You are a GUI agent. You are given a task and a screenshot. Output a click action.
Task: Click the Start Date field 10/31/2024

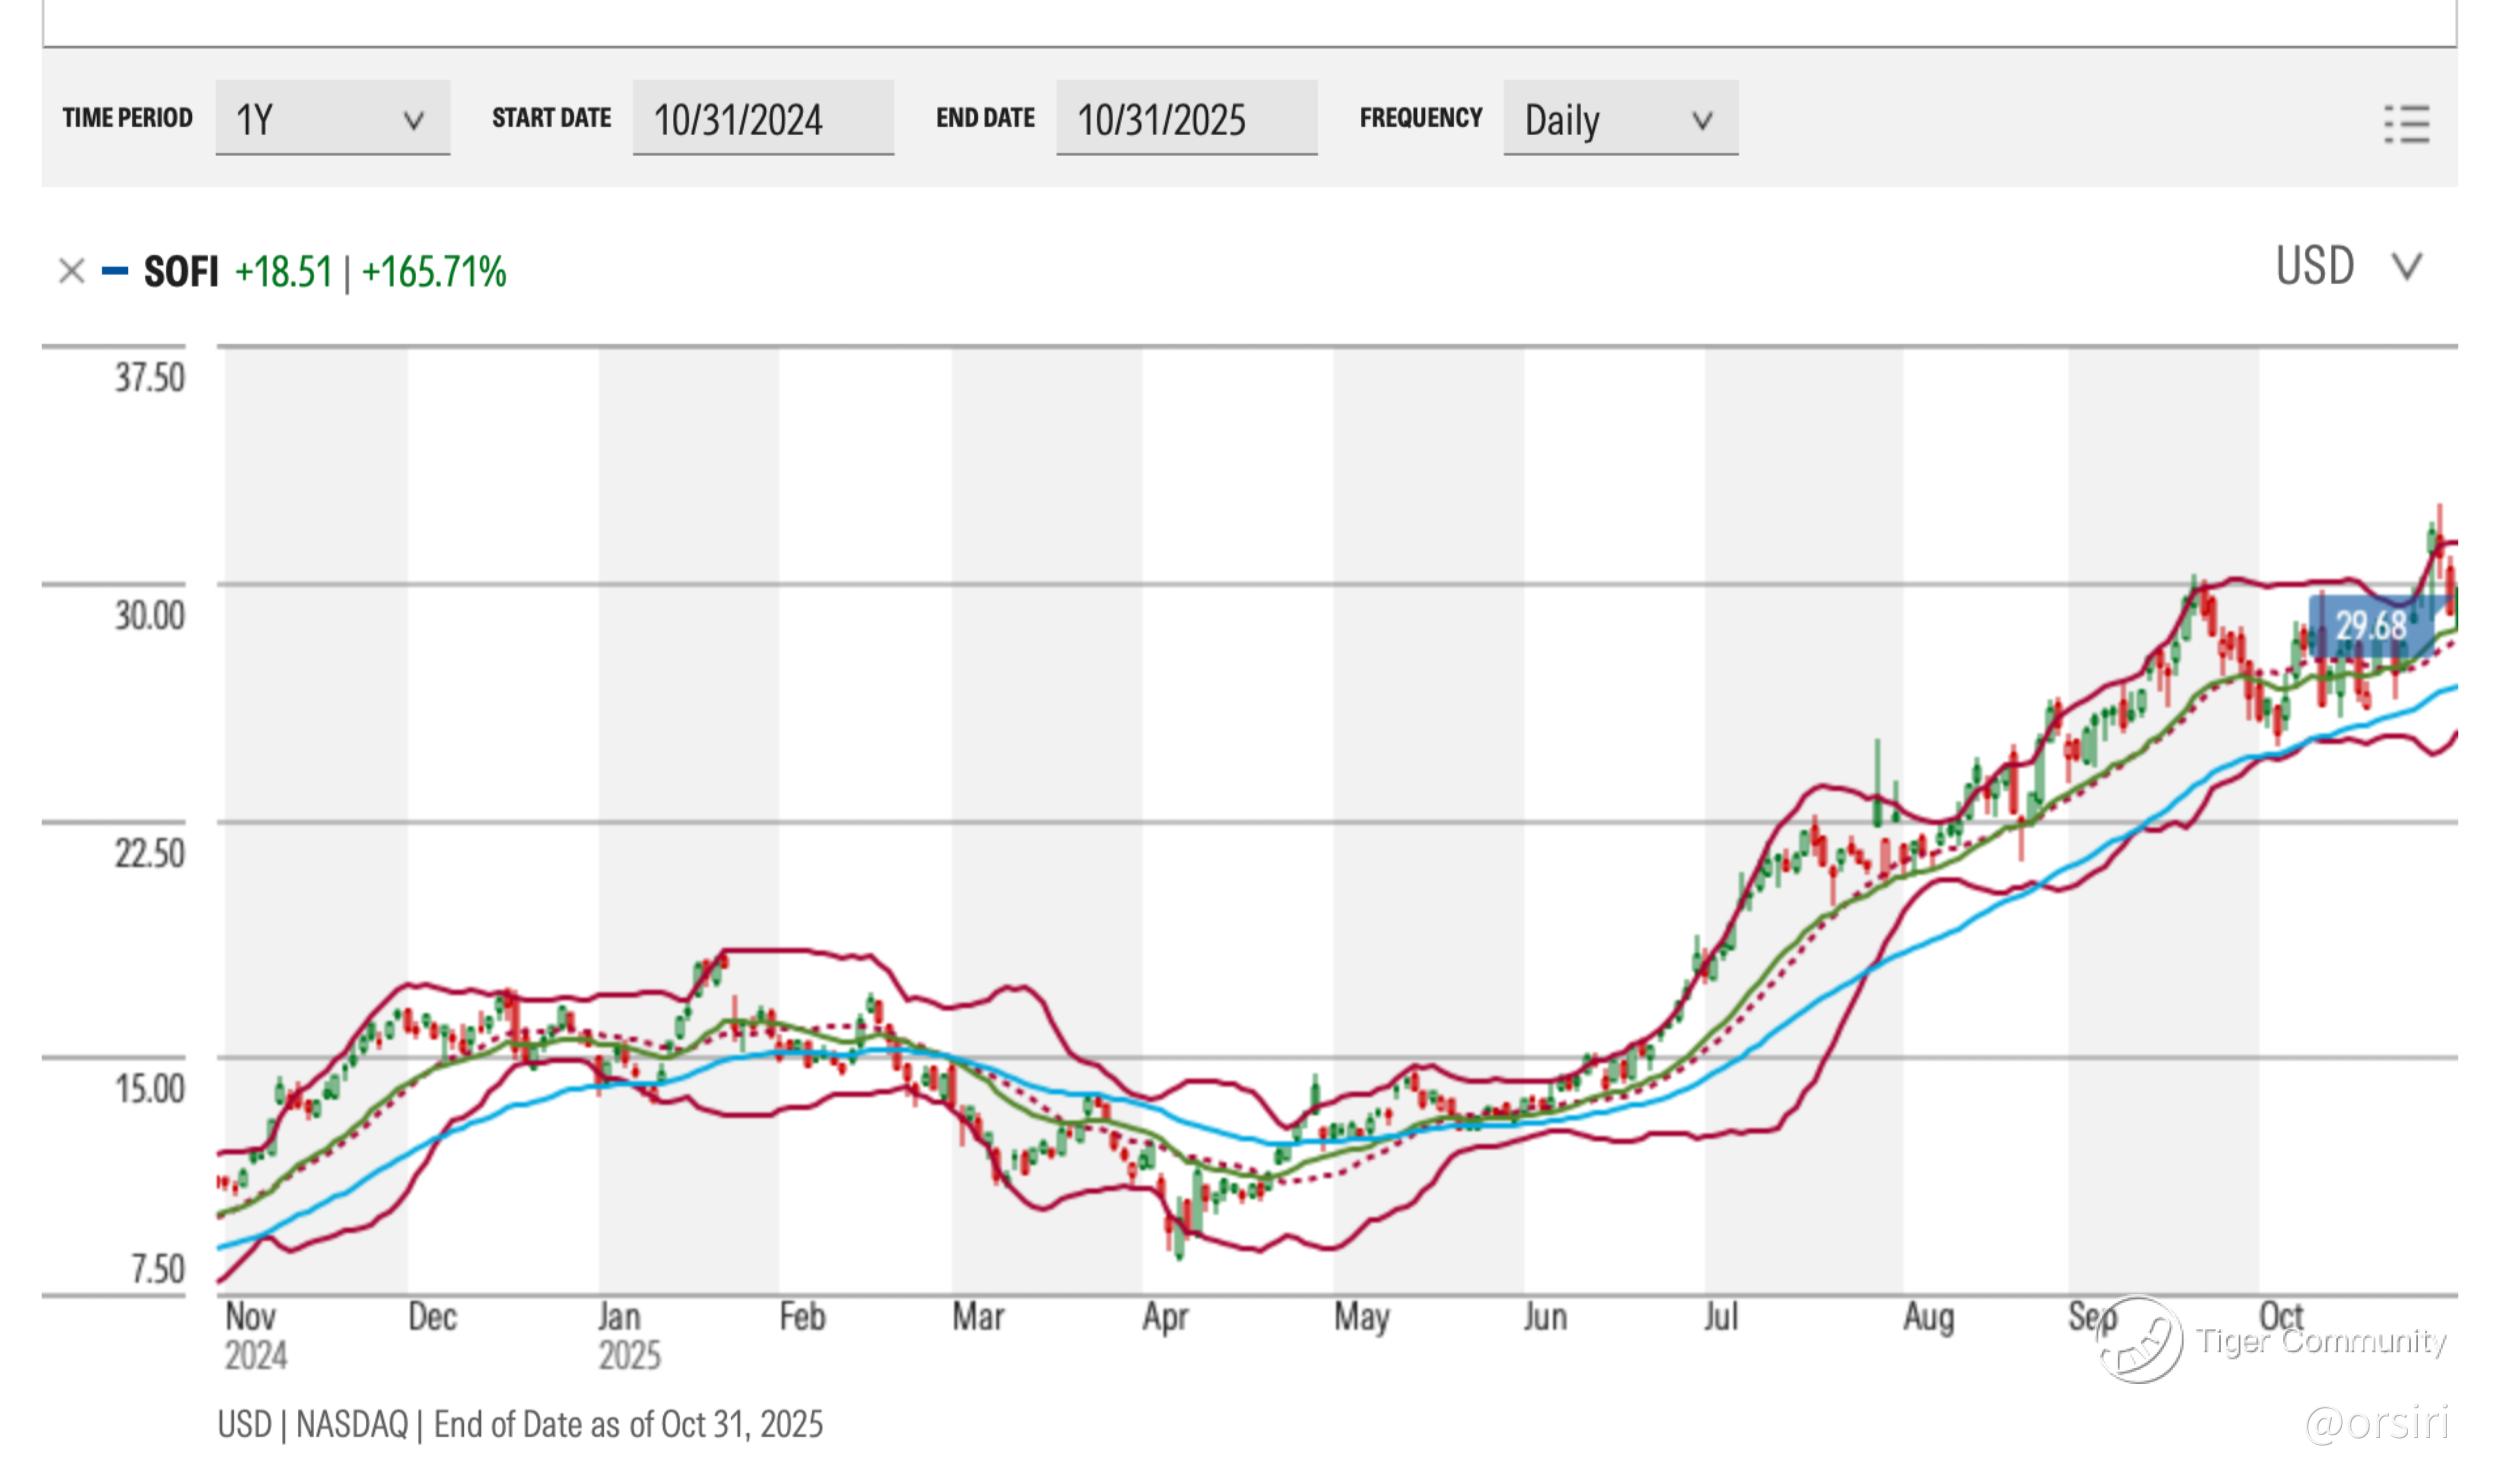(x=762, y=119)
